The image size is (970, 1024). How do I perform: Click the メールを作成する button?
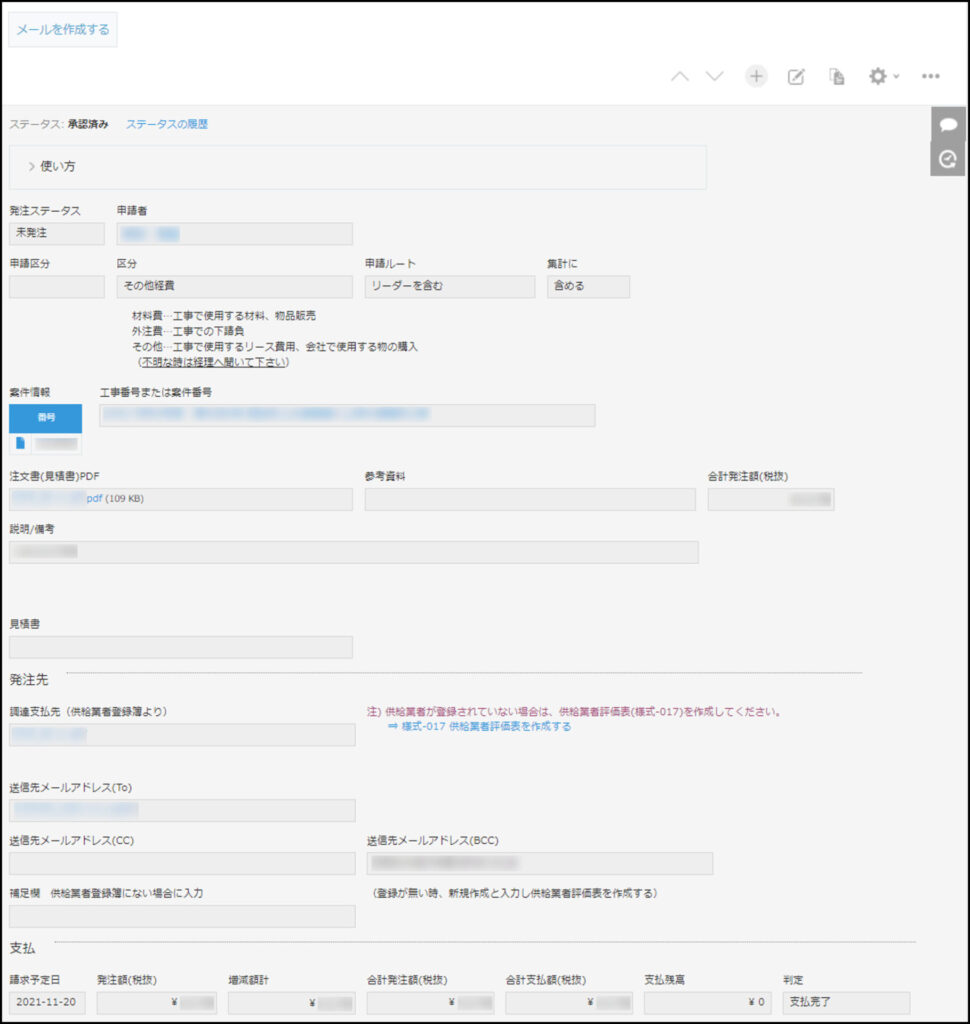(x=63, y=30)
